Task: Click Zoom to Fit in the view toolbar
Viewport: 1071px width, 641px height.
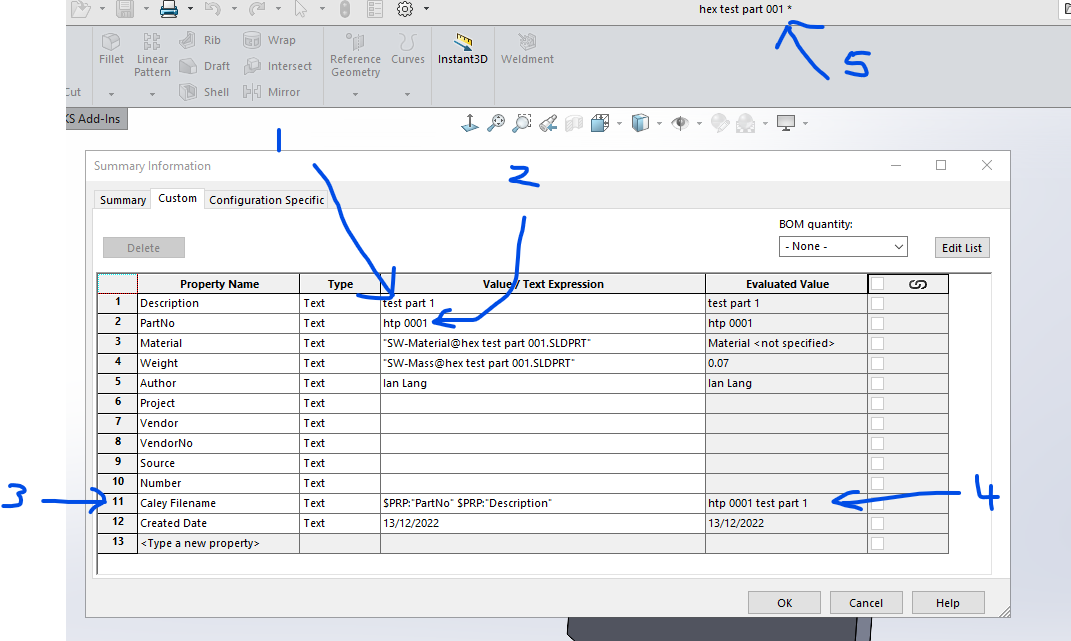Action: click(x=496, y=122)
